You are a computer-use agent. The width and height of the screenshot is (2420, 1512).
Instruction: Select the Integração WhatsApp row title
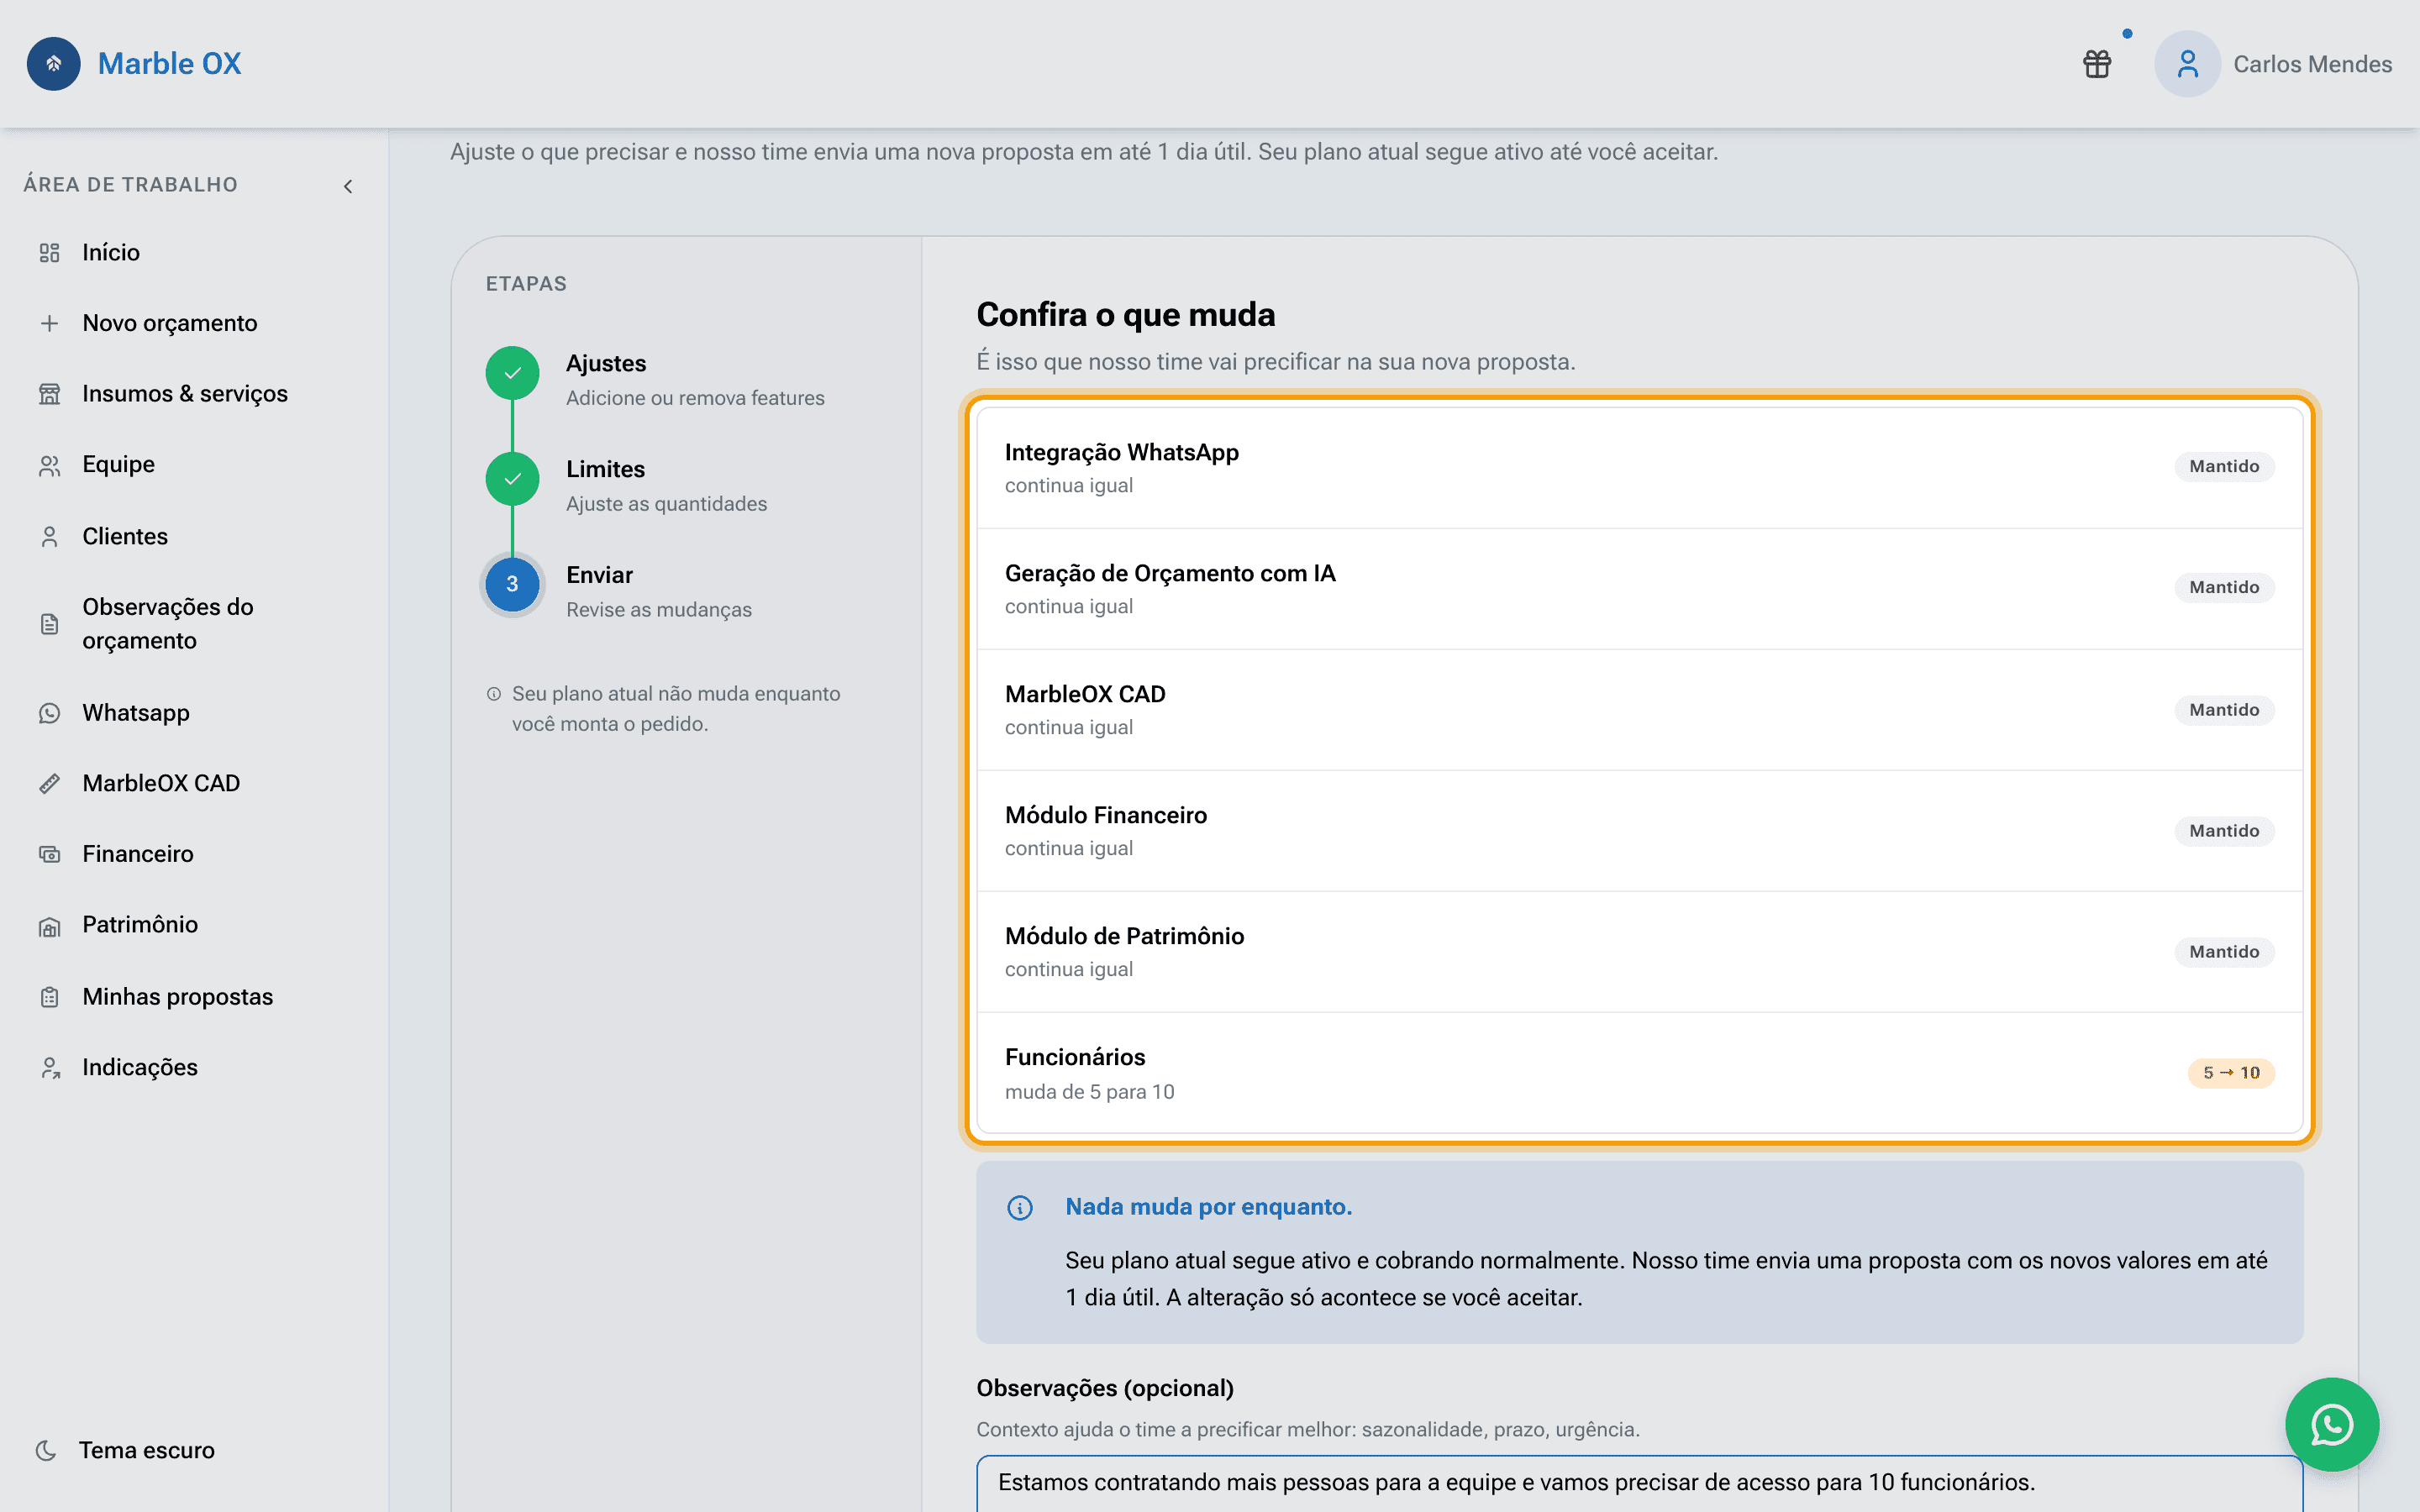pyautogui.click(x=1121, y=453)
